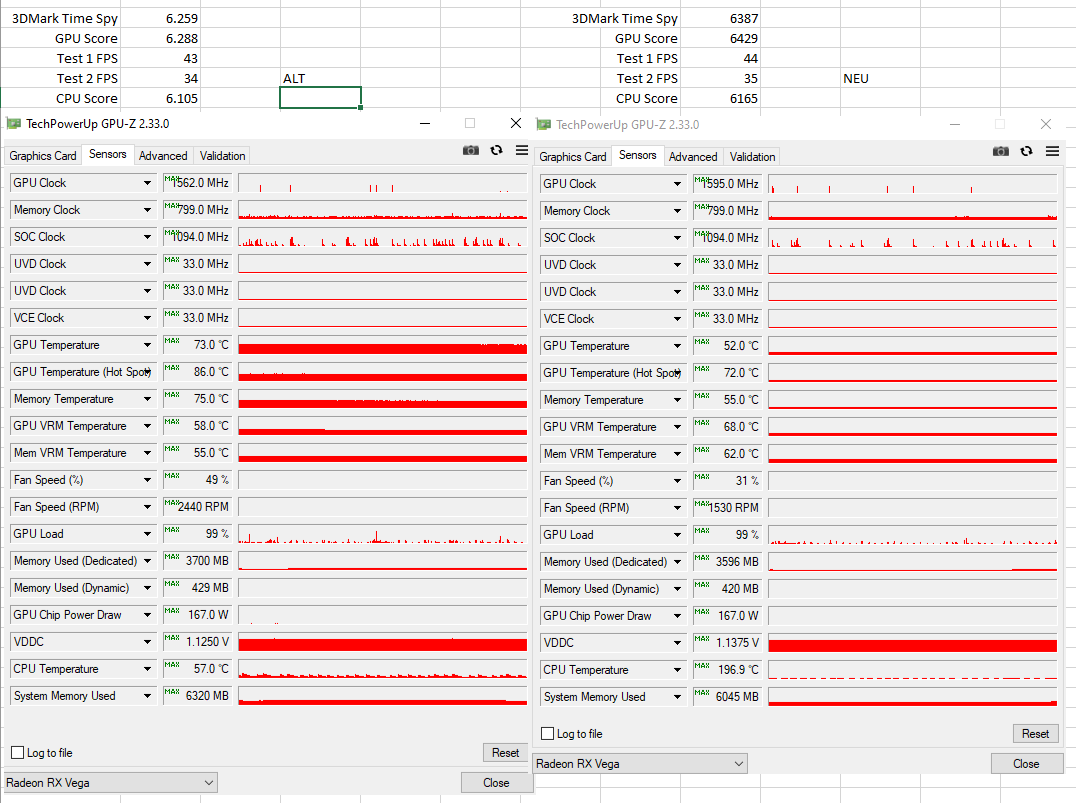Viewport: 1076px width, 803px height.
Task: Click 1.1375 V VDDC value in right window
Action: coord(727,642)
